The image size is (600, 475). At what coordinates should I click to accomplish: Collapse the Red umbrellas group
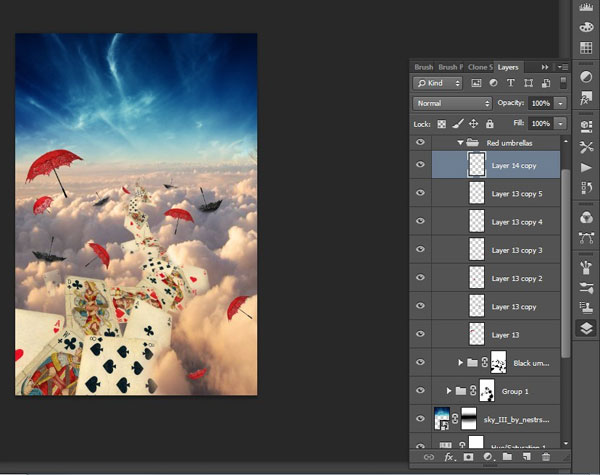460,143
